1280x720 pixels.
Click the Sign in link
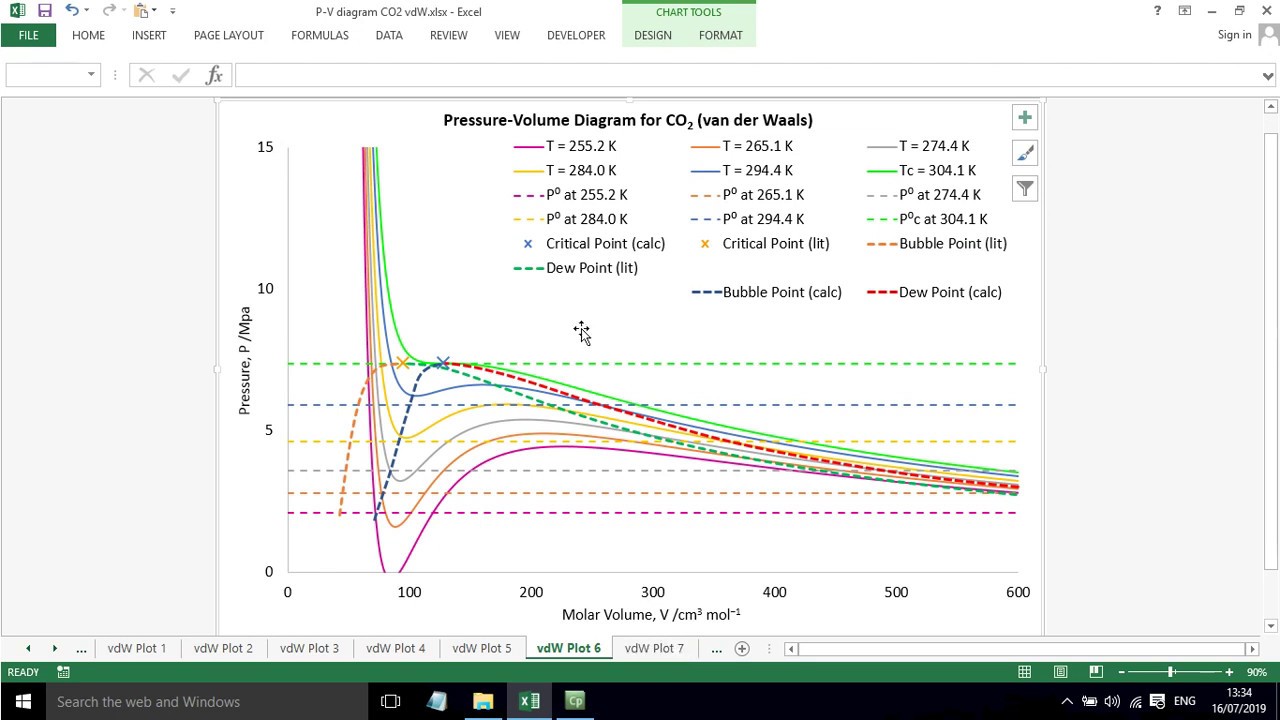(x=1235, y=35)
